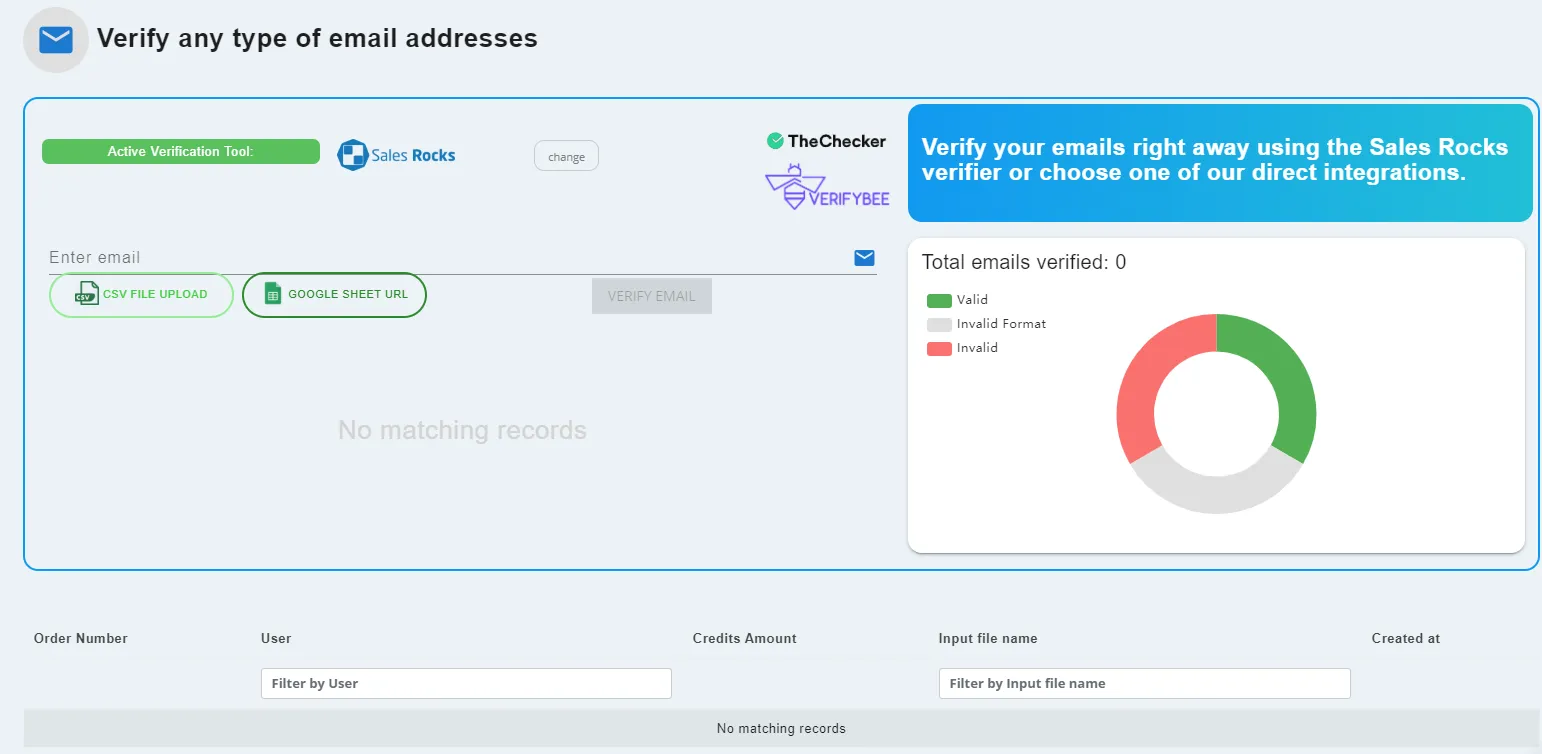Screen dimensions: 1542x754
Task: Click the VERIFY EMAIL button
Action: [651, 295]
